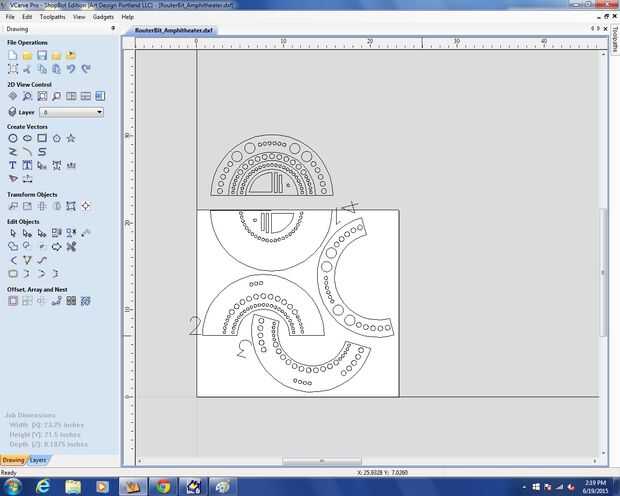
Task: Click the system tray clock
Action: click(x=595, y=487)
